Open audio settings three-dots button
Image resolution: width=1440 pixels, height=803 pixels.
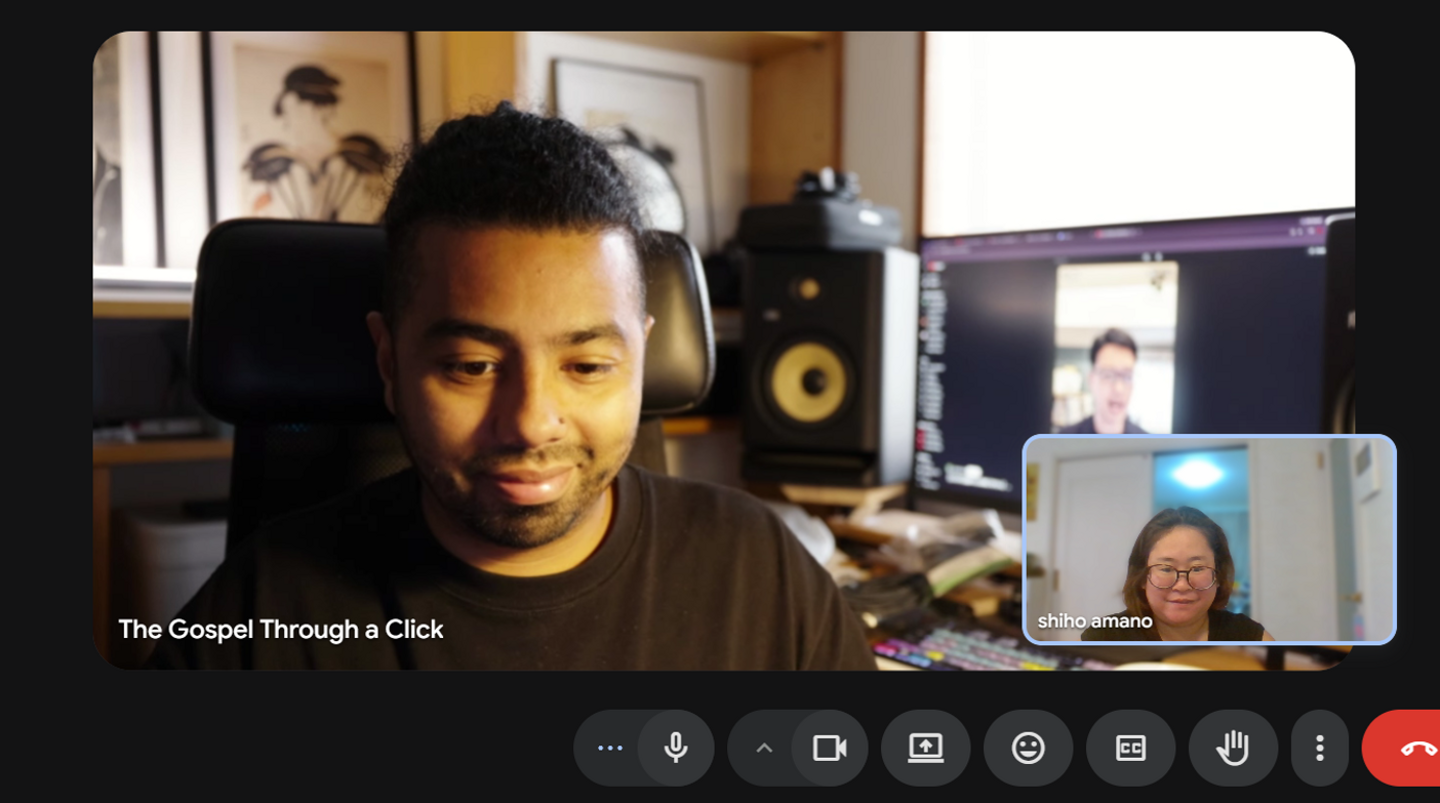click(x=609, y=748)
